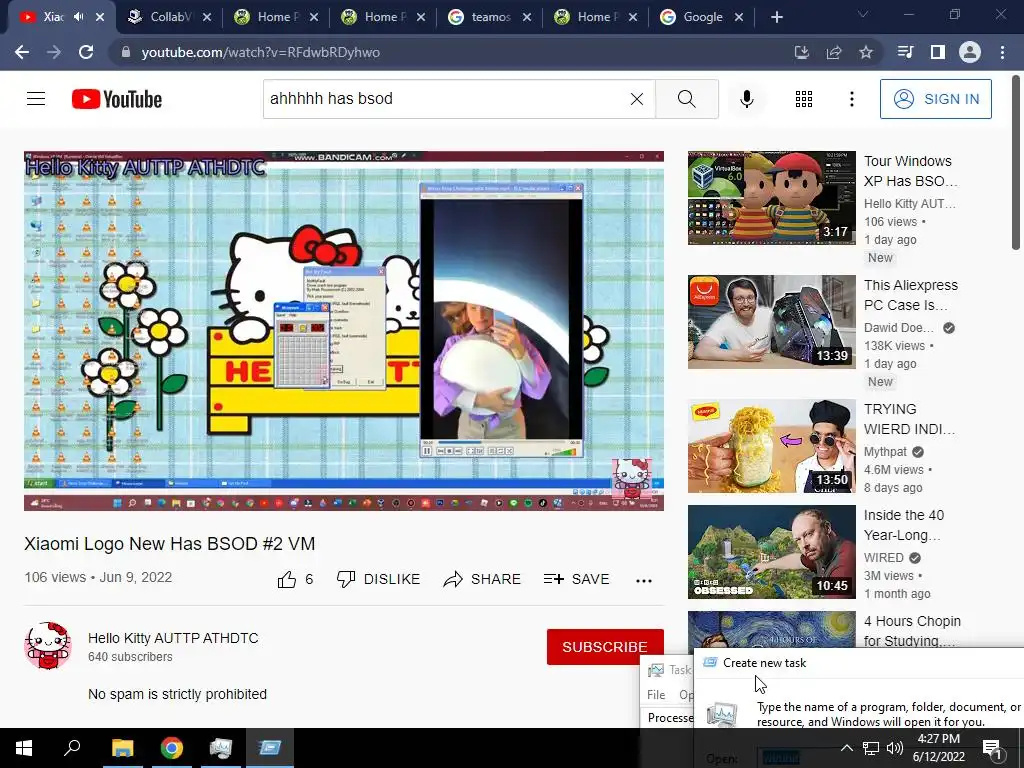Open the Create new task taskbar icon

click(270, 748)
